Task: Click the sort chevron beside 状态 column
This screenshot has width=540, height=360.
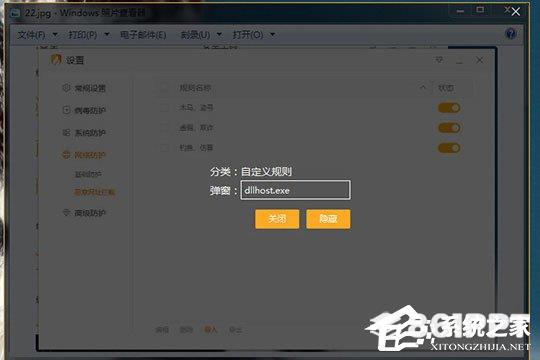Action: tap(423, 88)
